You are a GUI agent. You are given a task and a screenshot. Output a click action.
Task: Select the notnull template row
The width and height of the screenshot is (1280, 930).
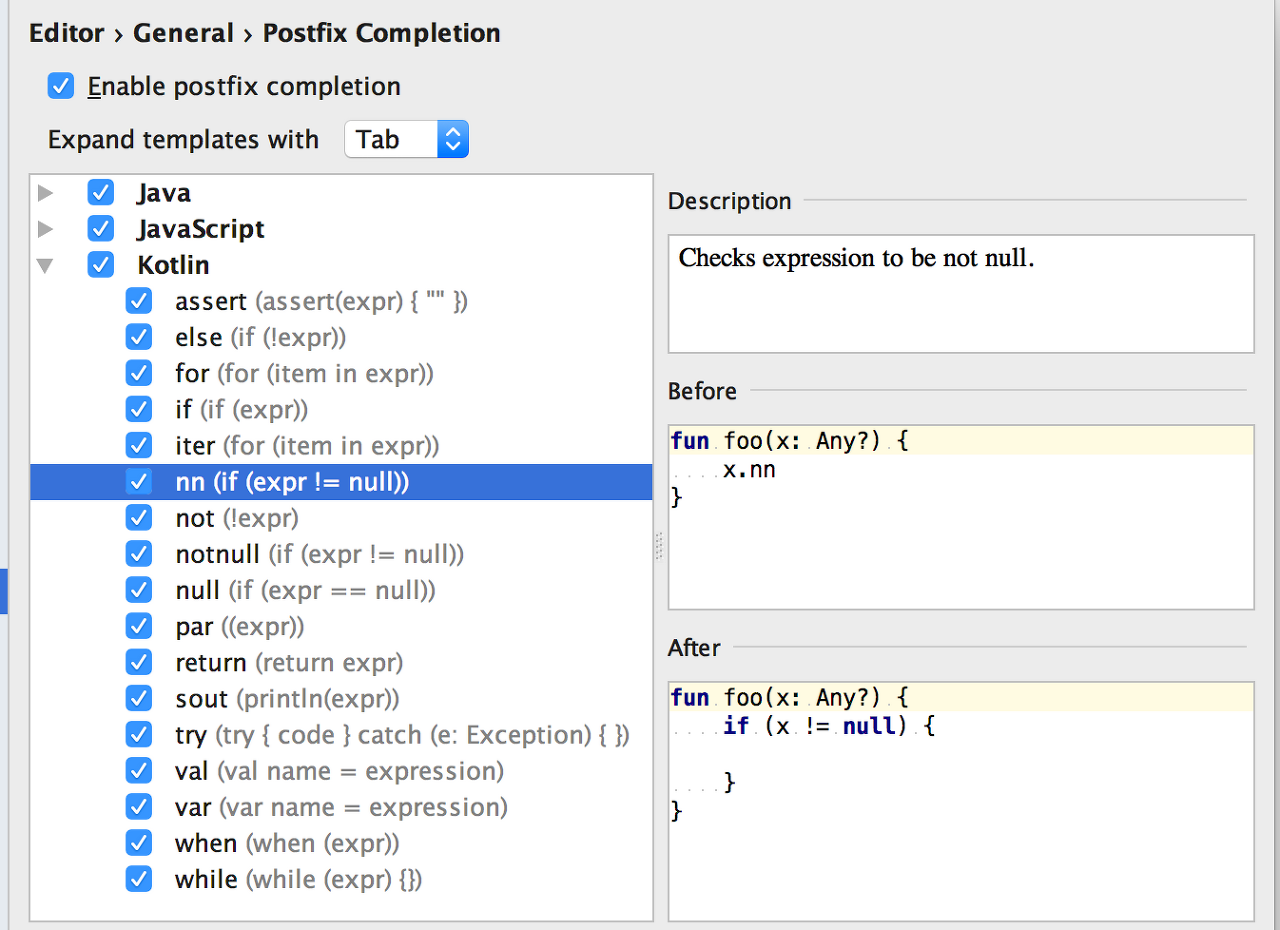319,554
